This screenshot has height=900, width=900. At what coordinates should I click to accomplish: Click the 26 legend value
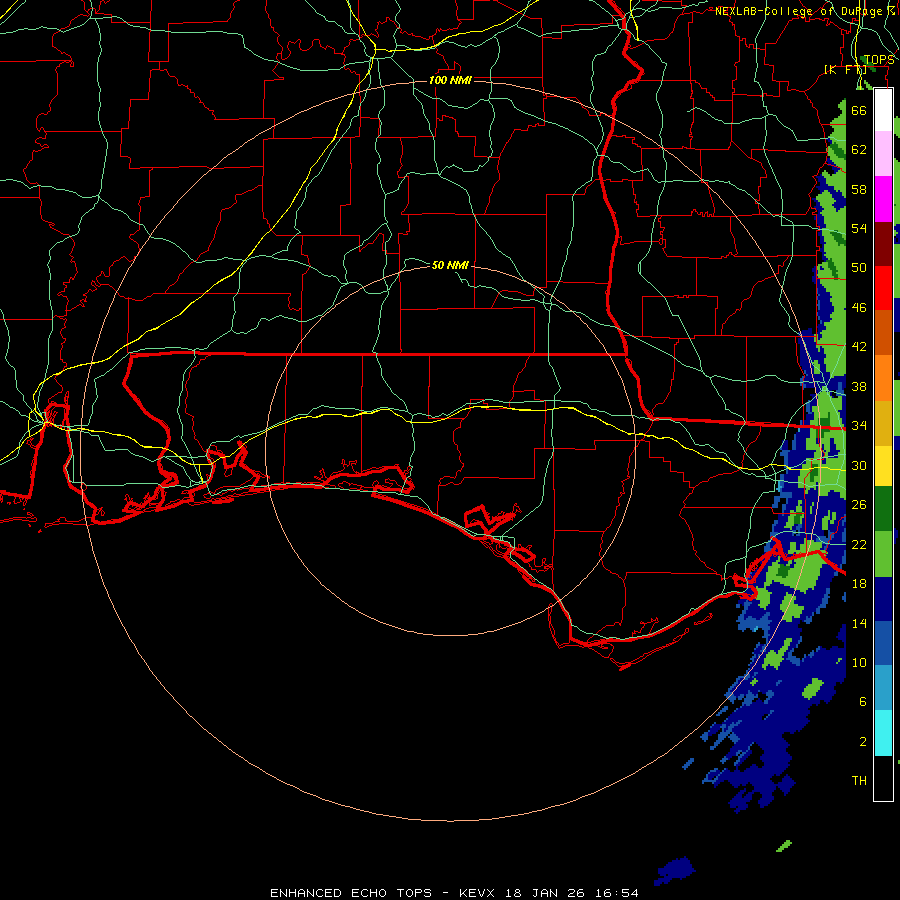(859, 505)
